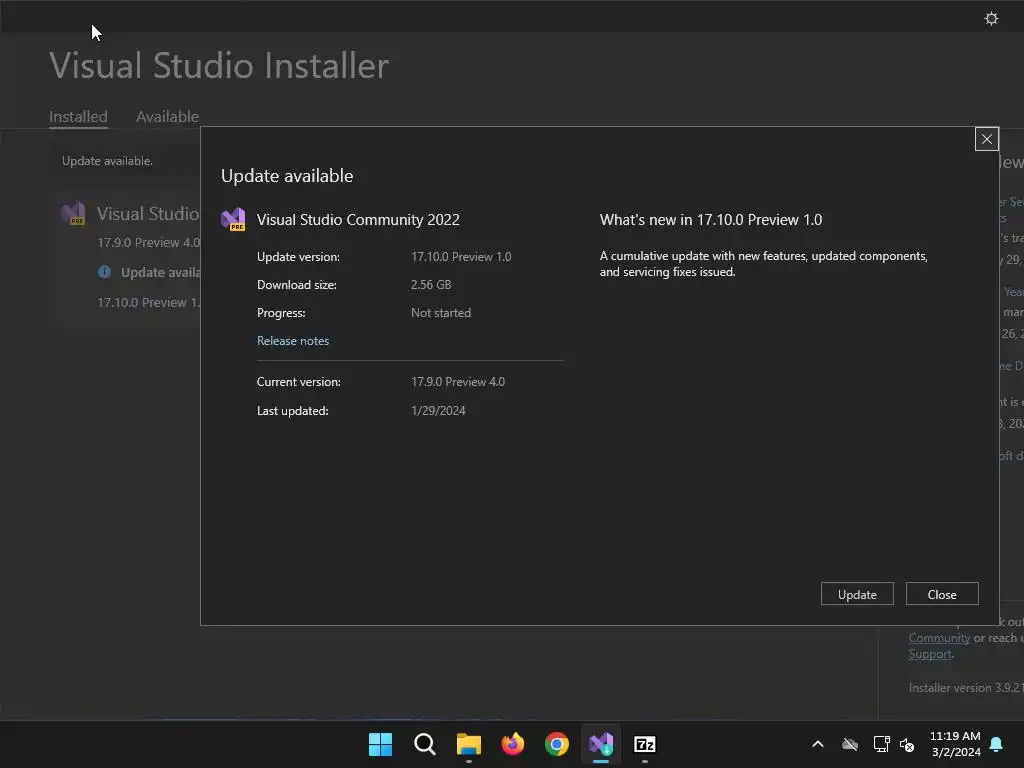Select the 1/29/2024 last updated date
Screen dimensions: 1024x768
pos(438,411)
